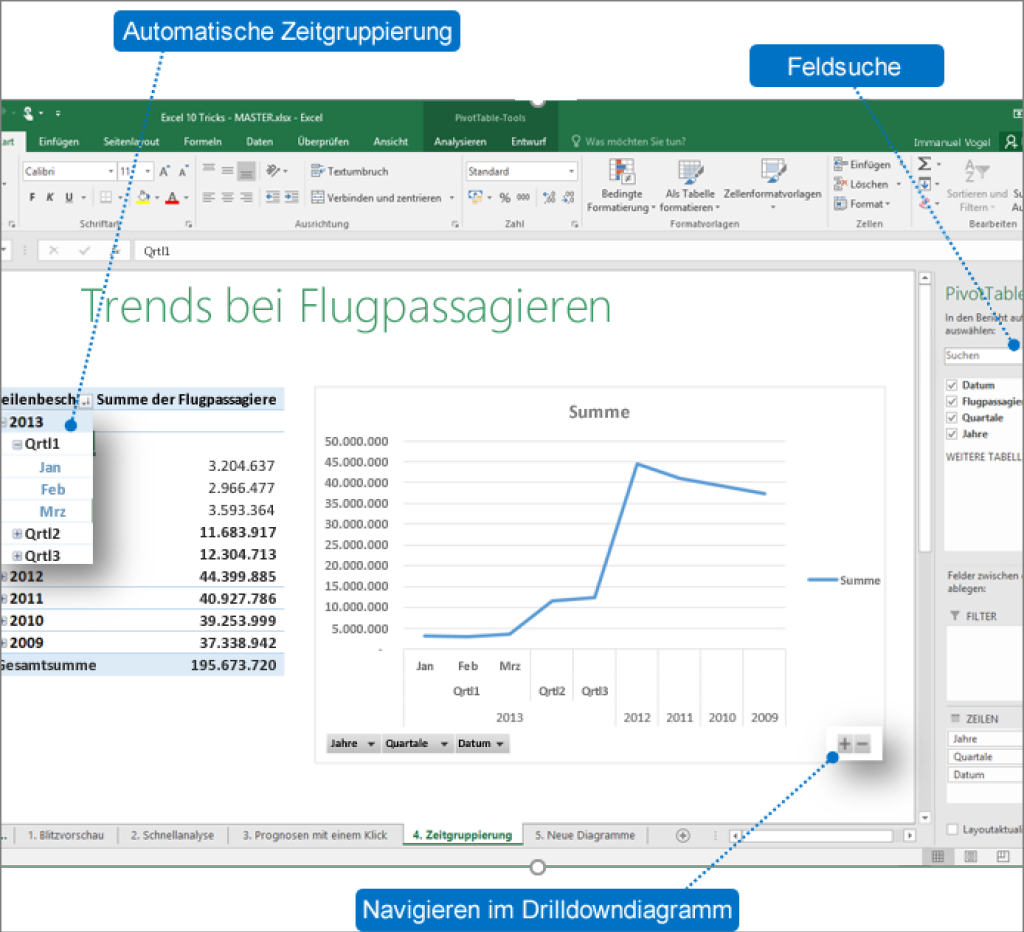
Task: Toggle bold (F) formatting
Action: pyautogui.click(x=32, y=197)
